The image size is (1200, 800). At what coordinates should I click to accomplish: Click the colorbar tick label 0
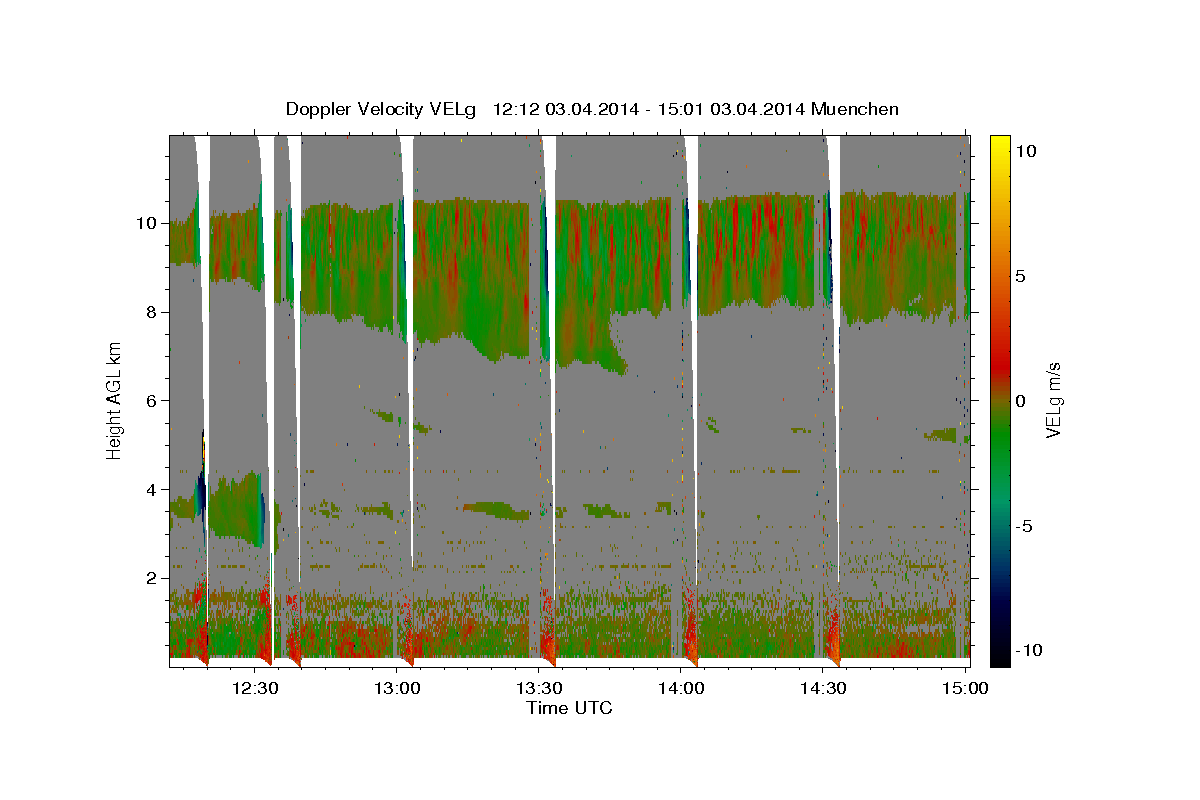pyautogui.click(x=1022, y=400)
